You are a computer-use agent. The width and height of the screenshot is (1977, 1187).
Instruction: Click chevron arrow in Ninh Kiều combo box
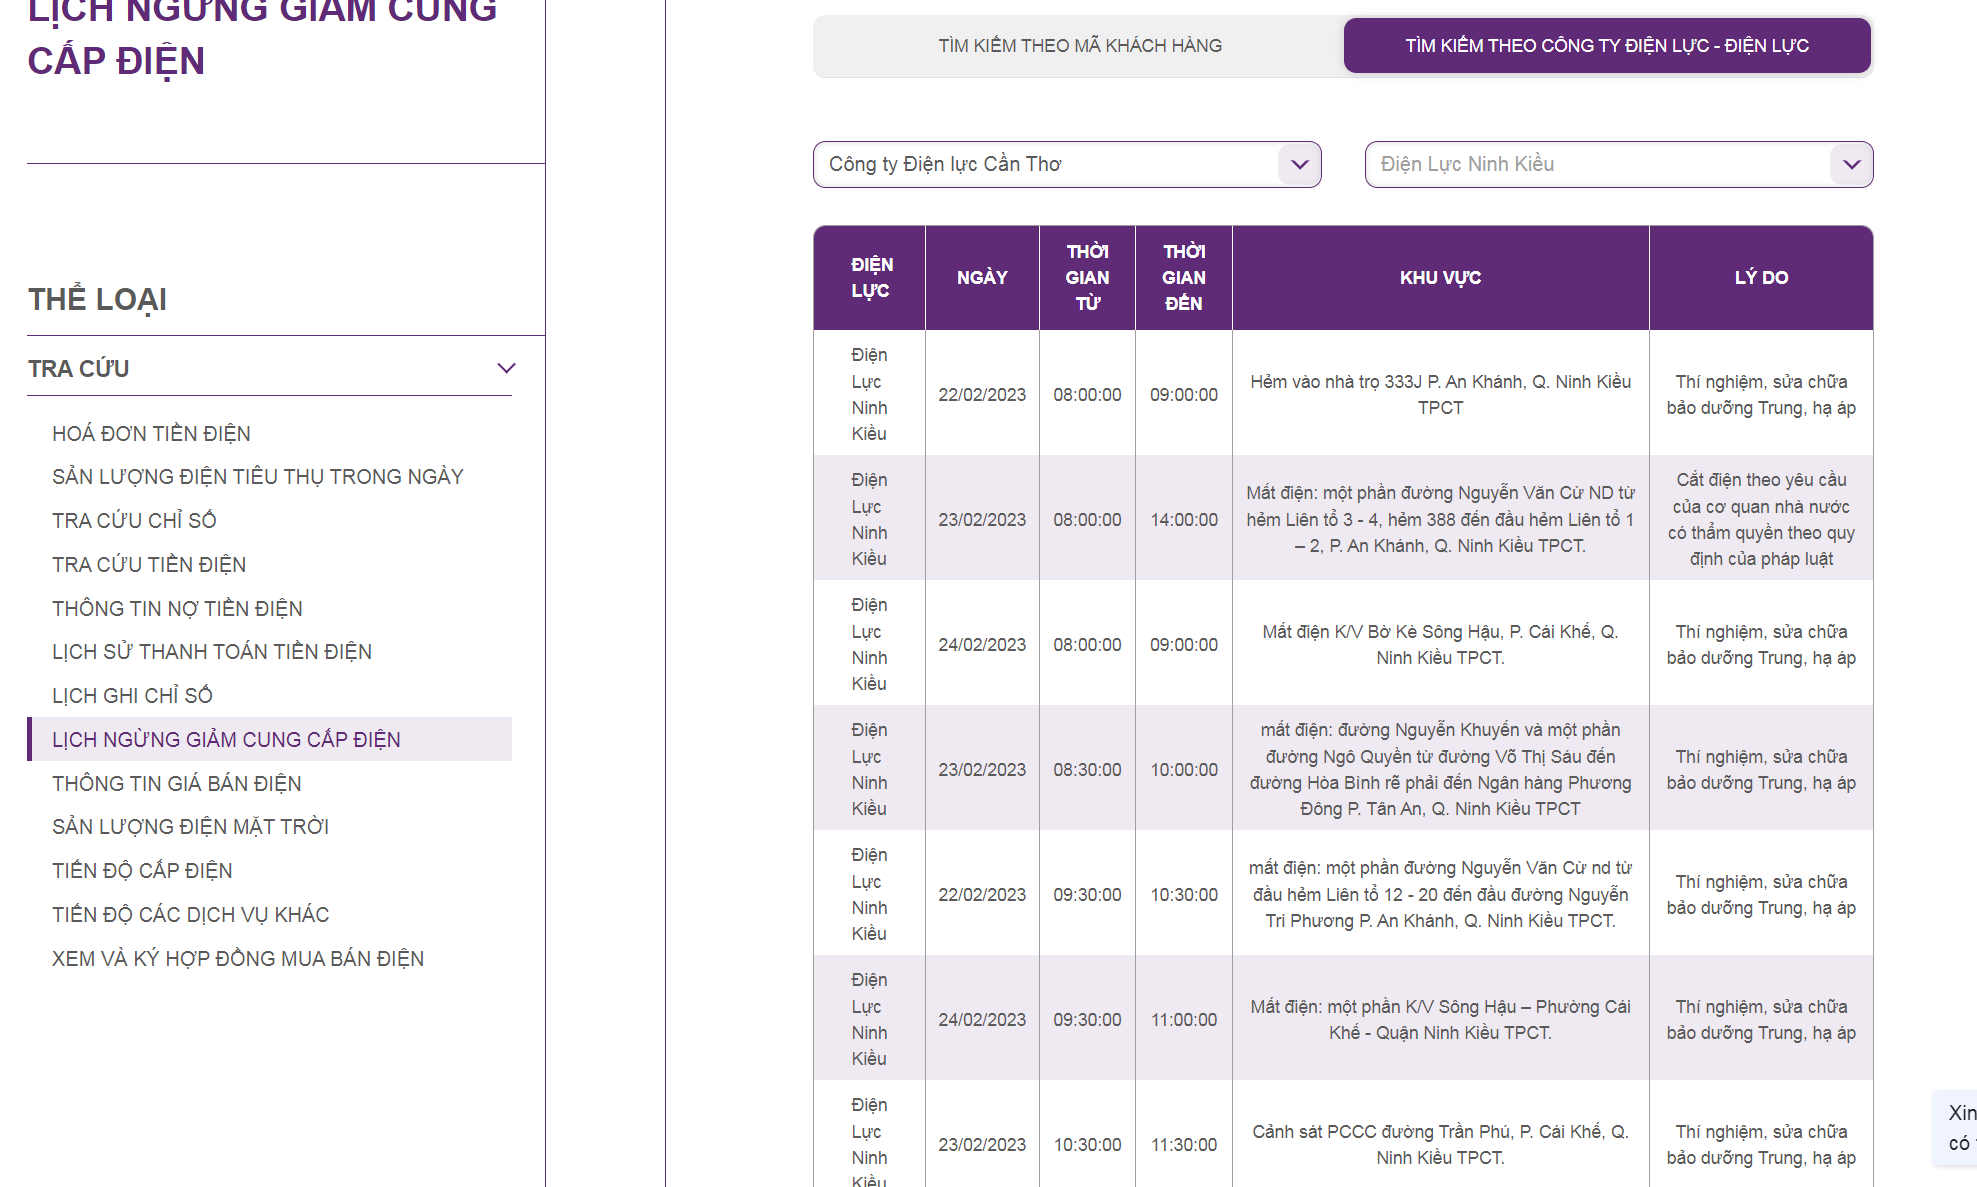1851,164
